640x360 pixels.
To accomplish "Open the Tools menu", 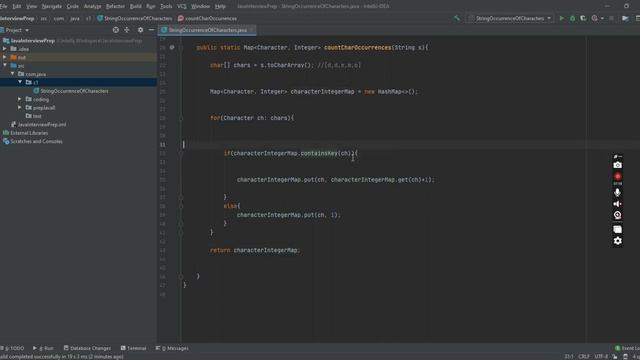I will (166, 7).
